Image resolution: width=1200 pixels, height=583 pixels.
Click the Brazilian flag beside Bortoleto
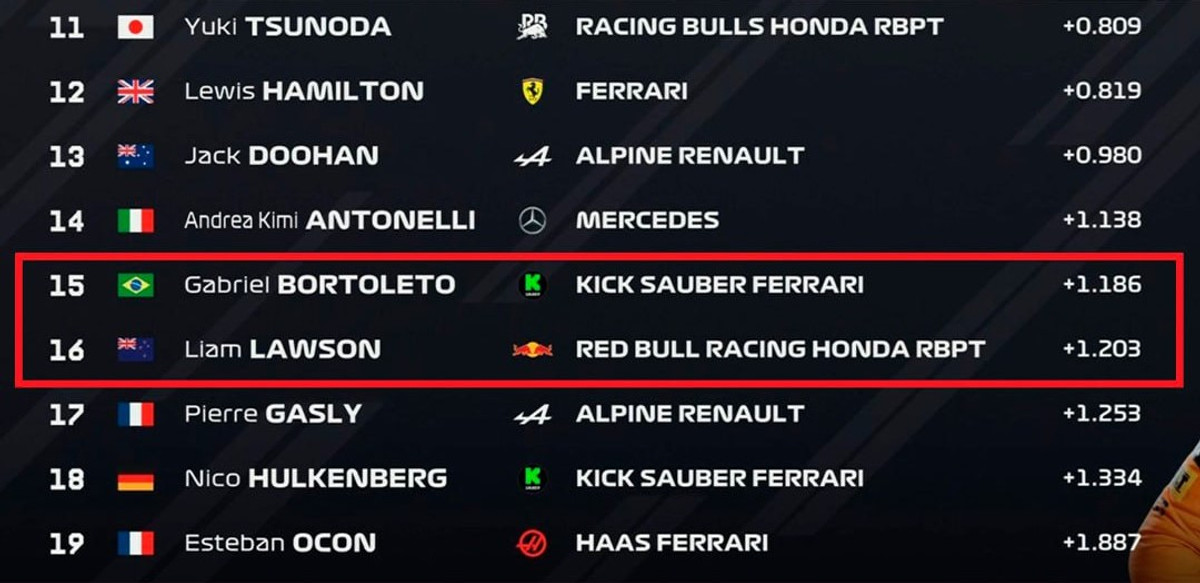click(x=136, y=285)
